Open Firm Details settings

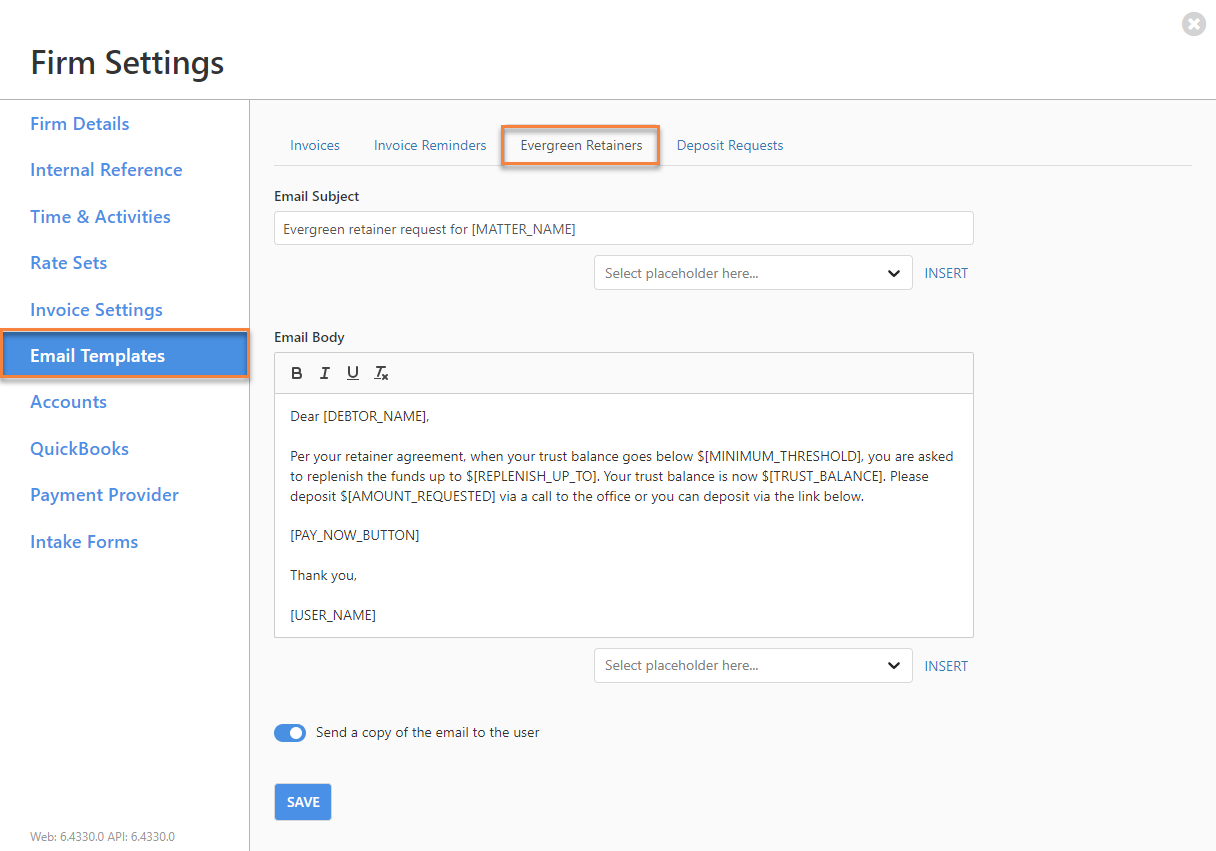coord(80,124)
